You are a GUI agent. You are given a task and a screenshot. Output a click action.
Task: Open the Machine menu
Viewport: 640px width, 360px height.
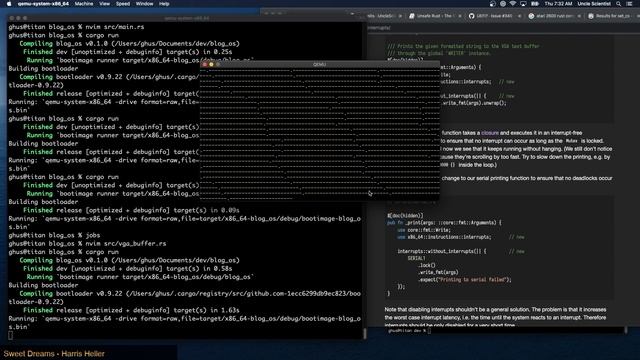84,4
